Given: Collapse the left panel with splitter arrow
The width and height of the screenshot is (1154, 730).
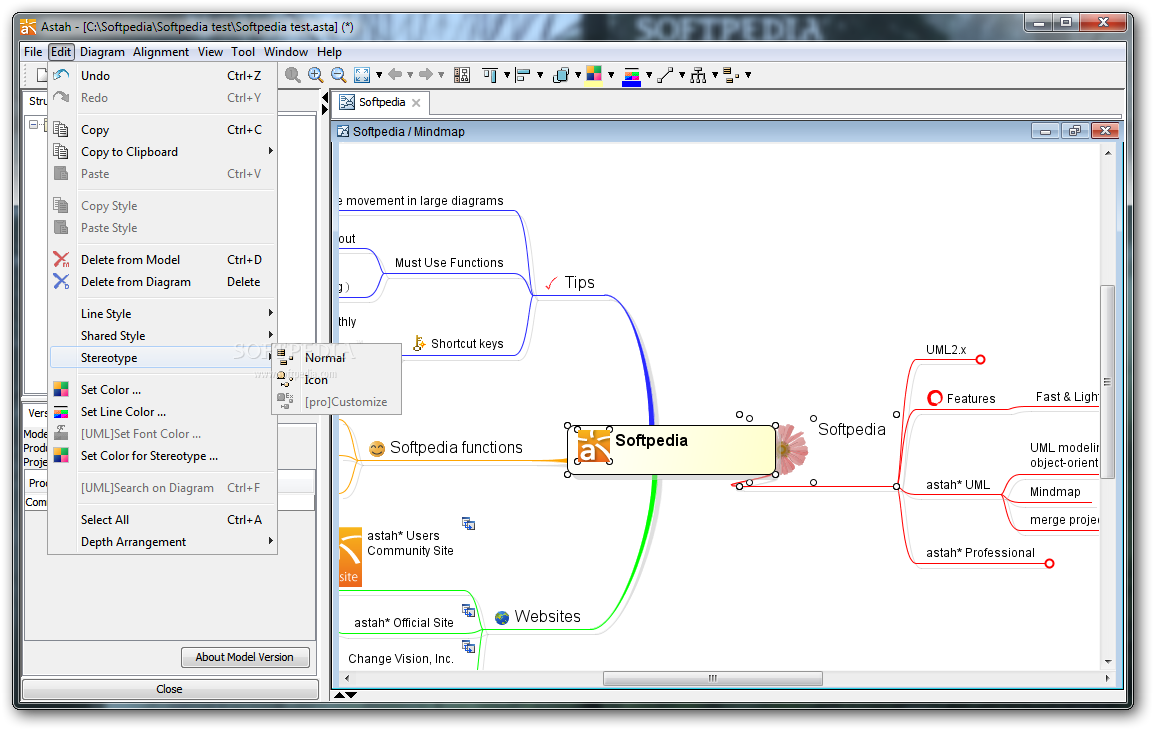Looking at the screenshot, I should tap(325, 97).
